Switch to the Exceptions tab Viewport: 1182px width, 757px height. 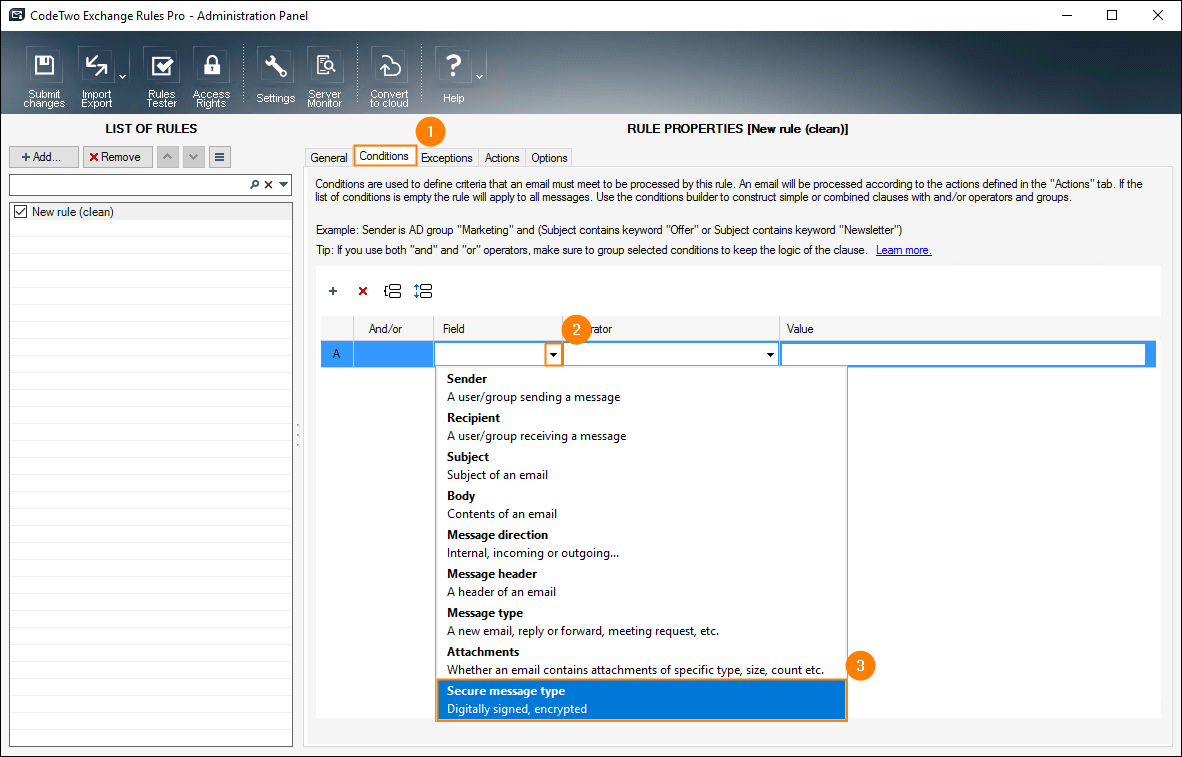(447, 158)
